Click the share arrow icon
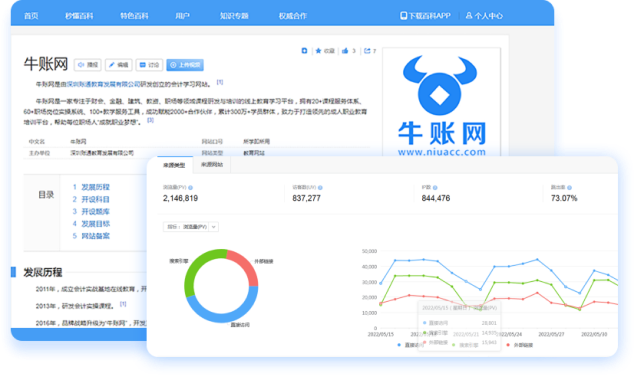This screenshot has width=636, height=376. [x=367, y=51]
